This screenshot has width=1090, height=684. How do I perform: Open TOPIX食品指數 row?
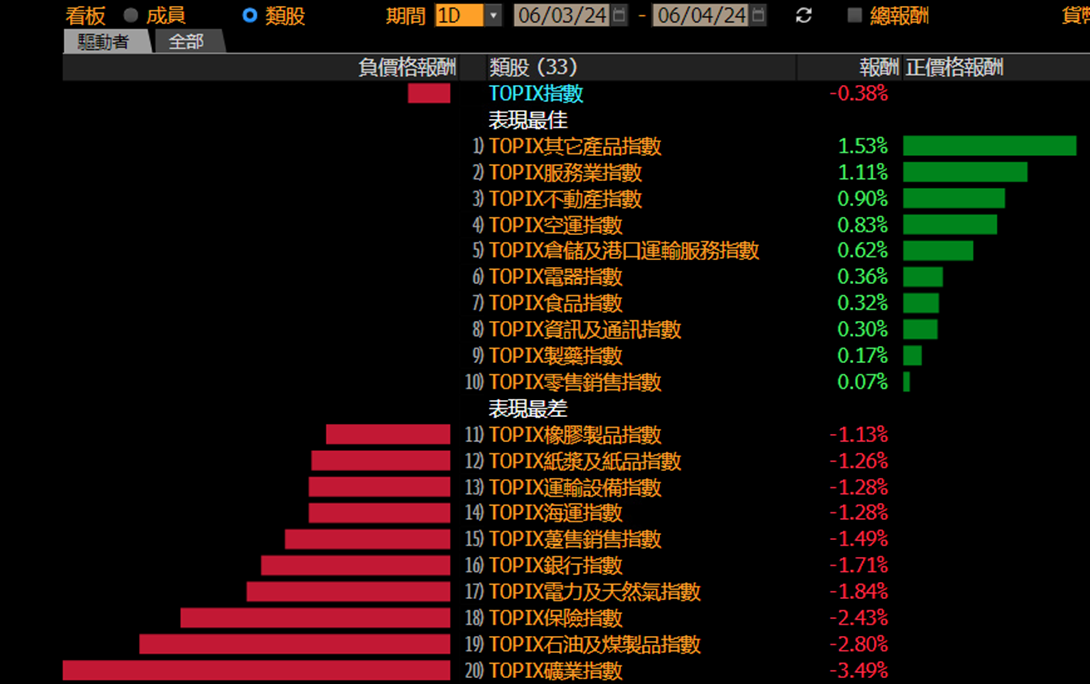tap(555, 304)
